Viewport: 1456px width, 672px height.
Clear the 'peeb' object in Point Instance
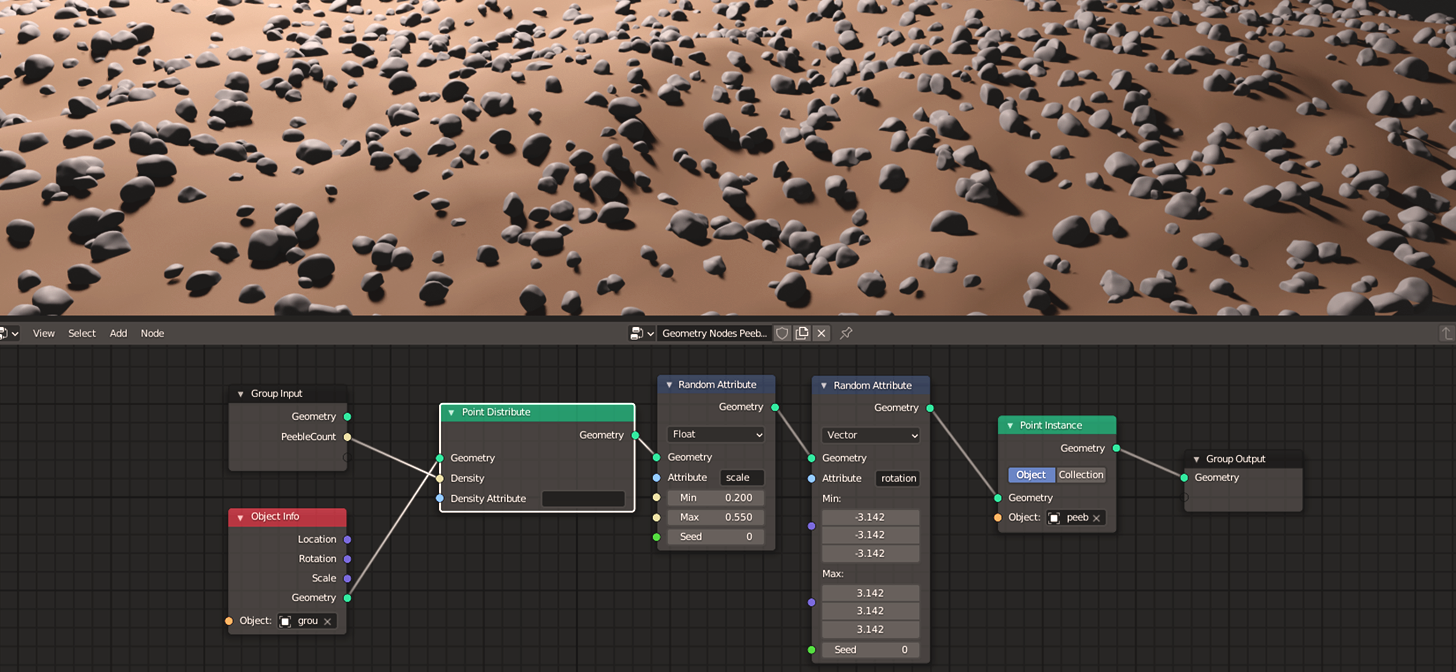[1096, 518]
